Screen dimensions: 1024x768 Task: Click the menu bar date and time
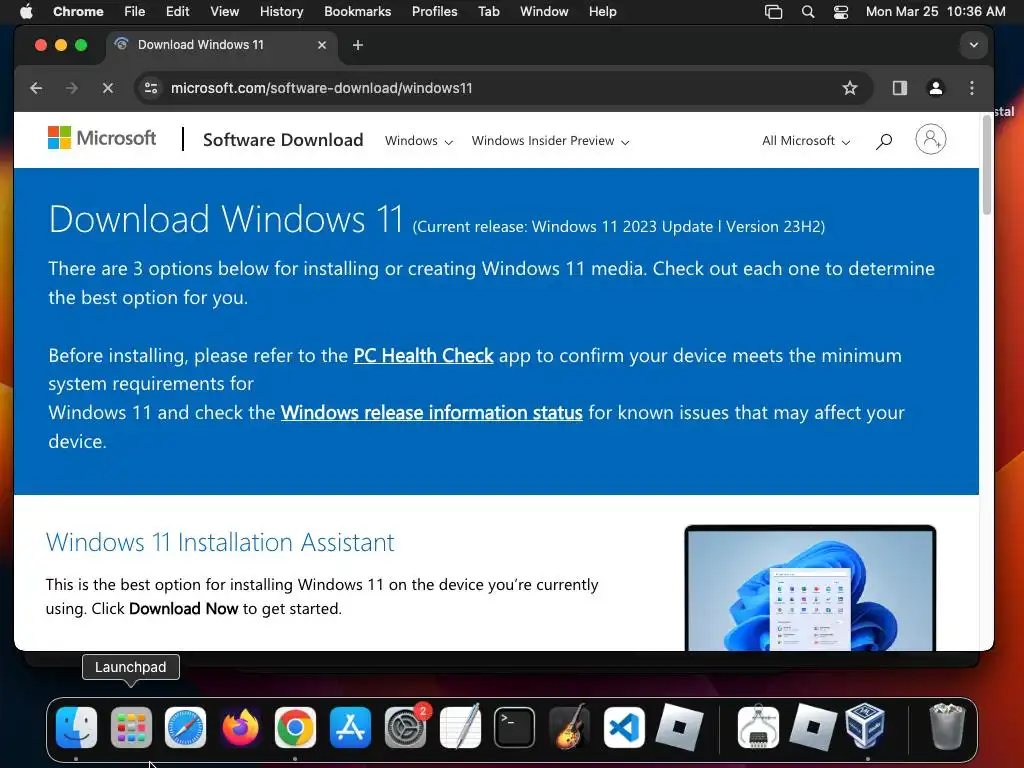click(935, 12)
